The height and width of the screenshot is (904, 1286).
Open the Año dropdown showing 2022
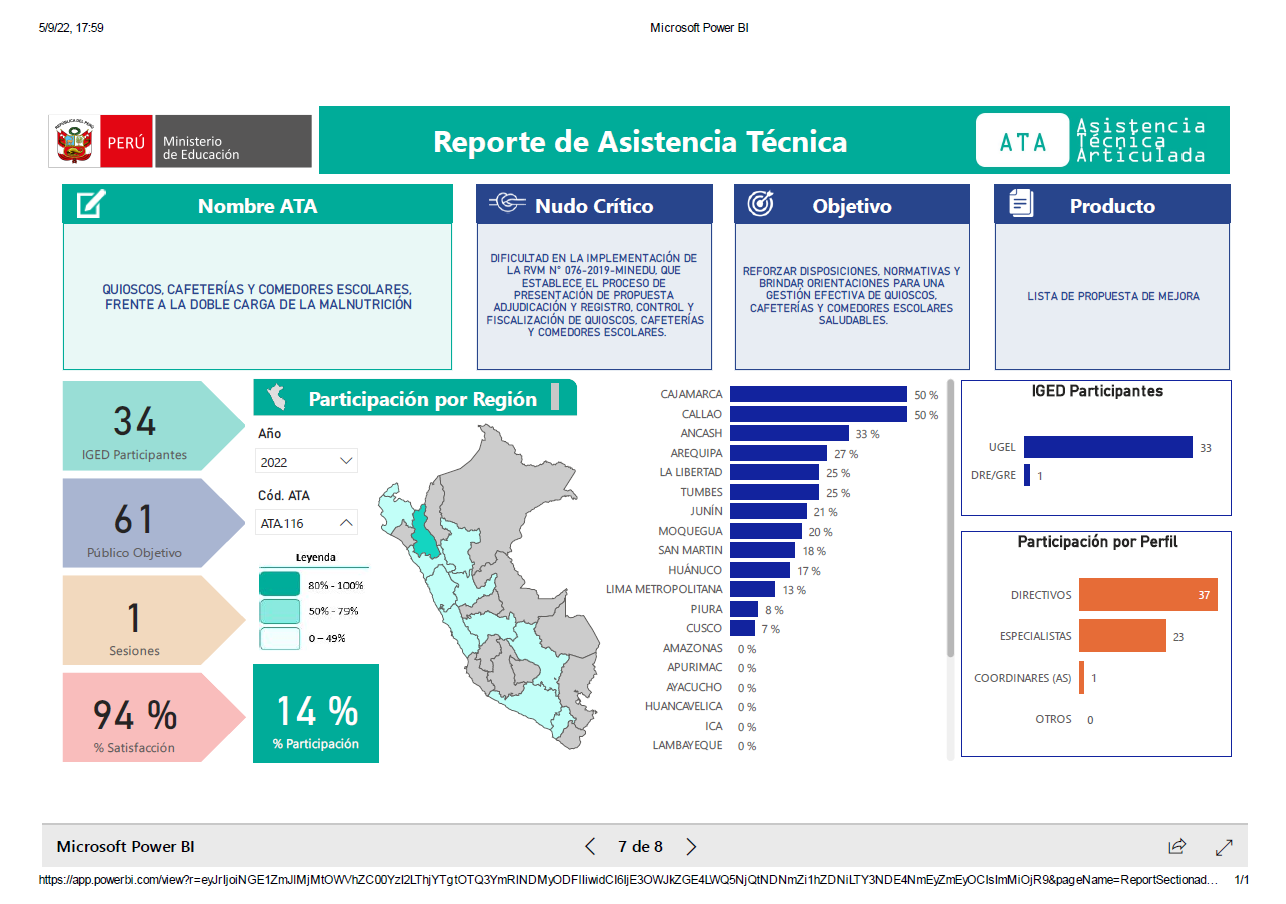click(x=307, y=461)
